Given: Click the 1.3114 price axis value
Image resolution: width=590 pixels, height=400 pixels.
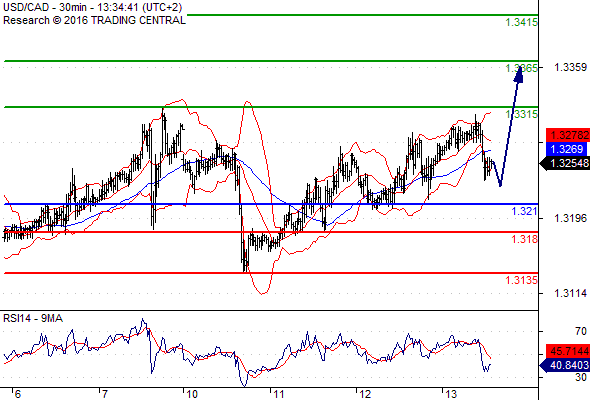Looking at the screenshot, I should 570,293.
